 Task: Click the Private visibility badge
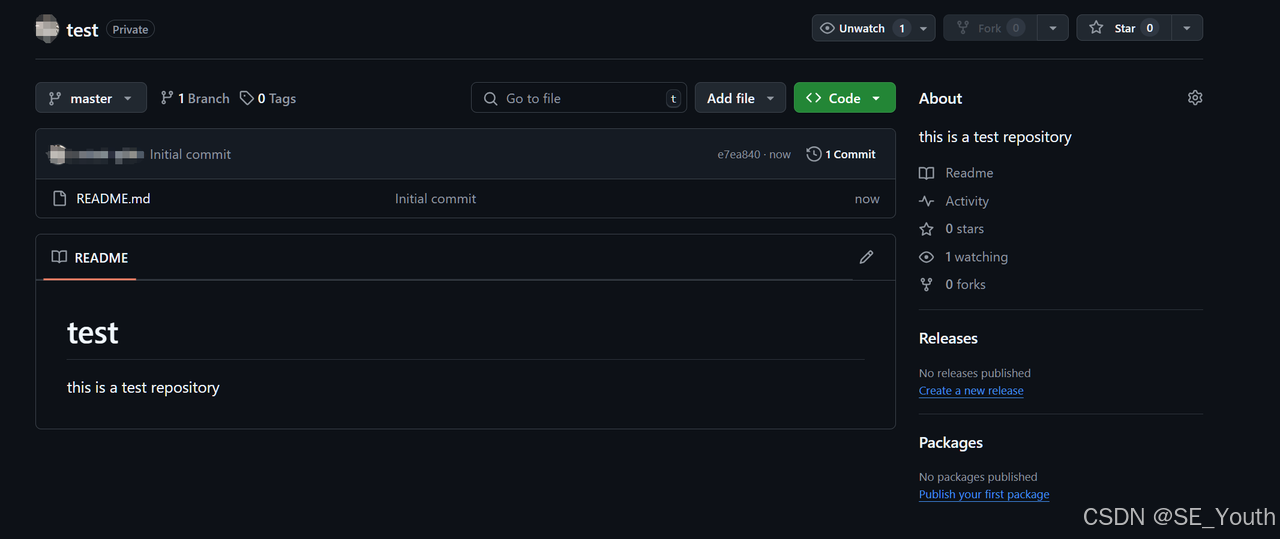pyautogui.click(x=130, y=30)
